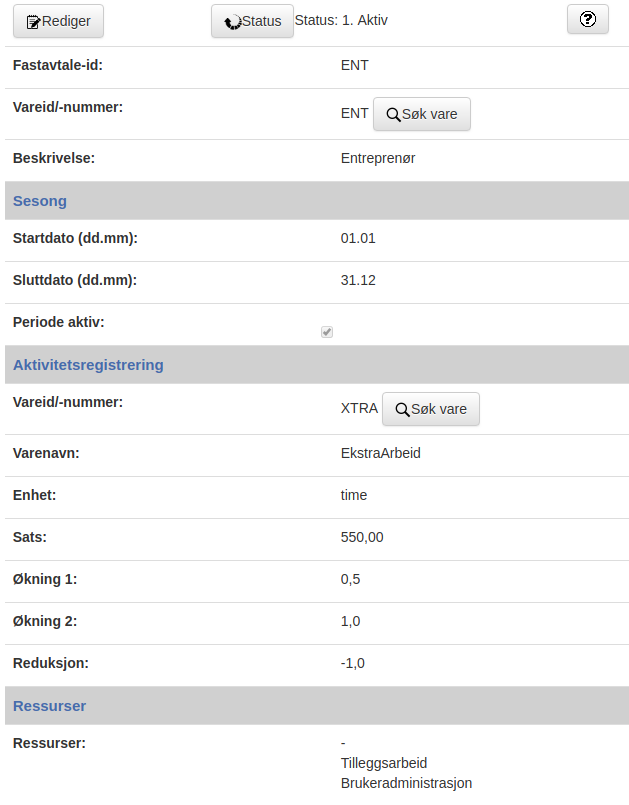
Task: Click Søk vare next to ENT
Action: click(x=422, y=114)
